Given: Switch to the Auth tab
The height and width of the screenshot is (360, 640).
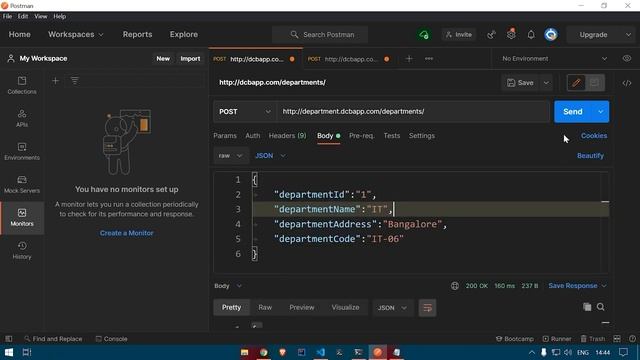Looking at the screenshot, I should pyautogui.click(x=253, y=136).
